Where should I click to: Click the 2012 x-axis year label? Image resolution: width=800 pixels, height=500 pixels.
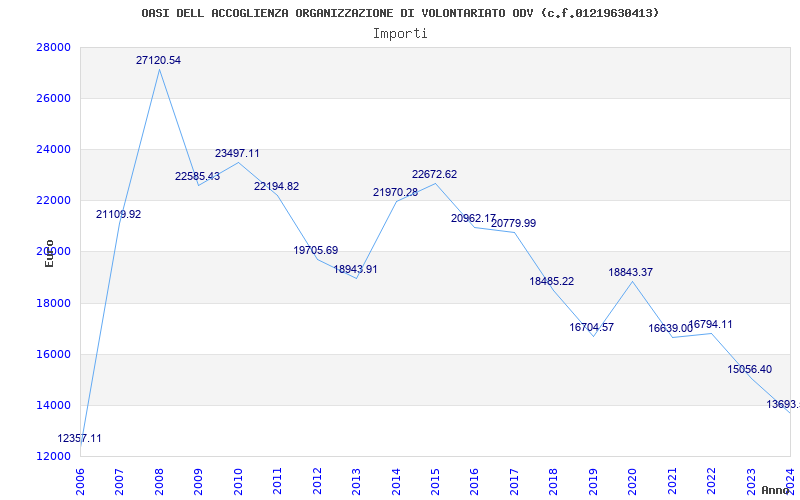pyautogui.click(x=316, y=481)
